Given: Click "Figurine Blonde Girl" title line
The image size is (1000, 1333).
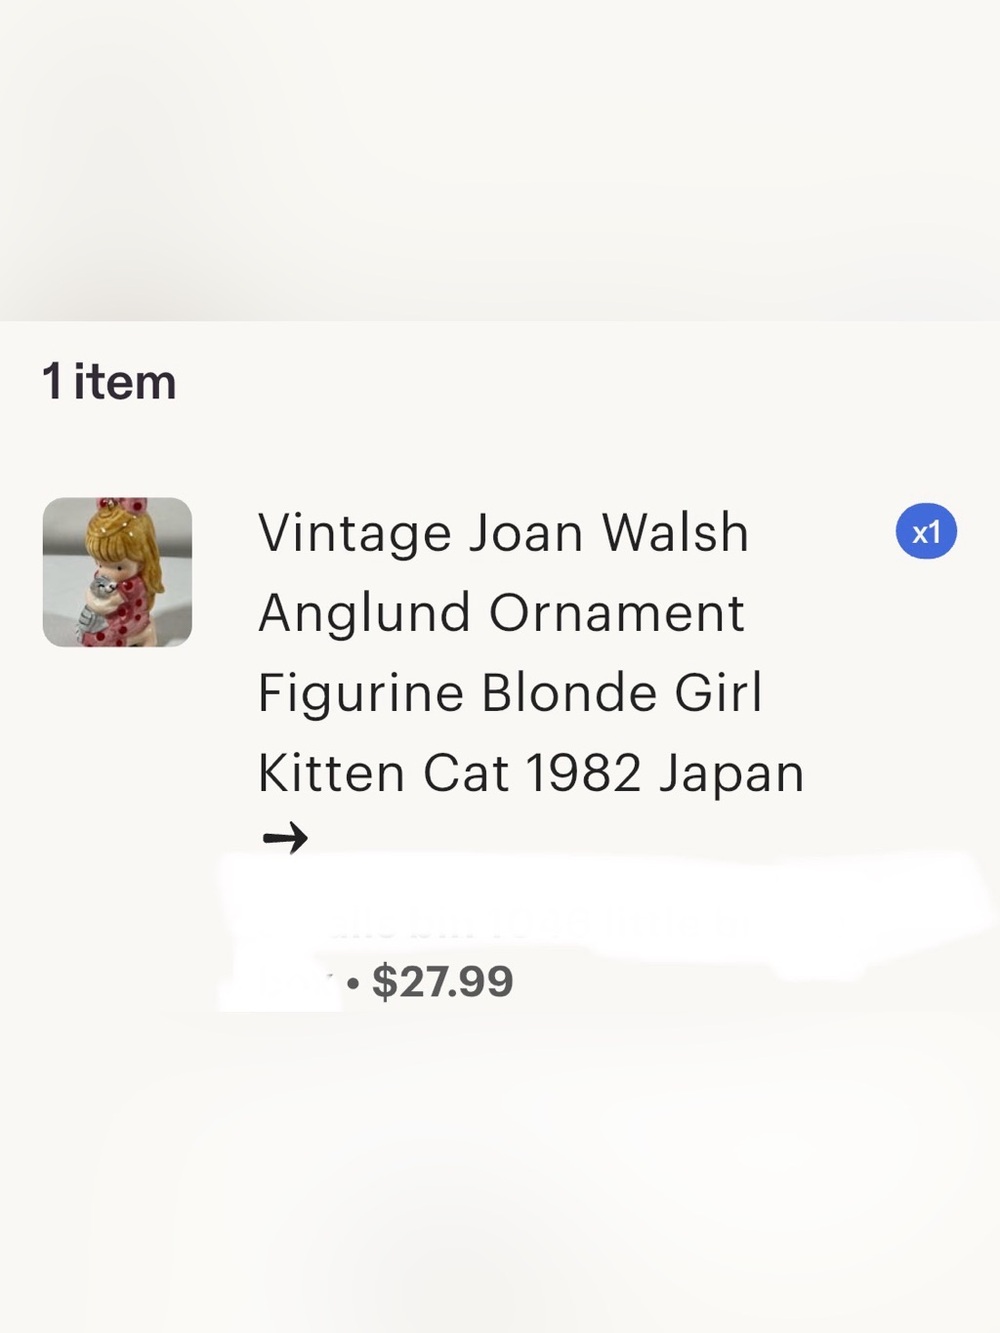Looking at the screenshot, I should (510, 693).
